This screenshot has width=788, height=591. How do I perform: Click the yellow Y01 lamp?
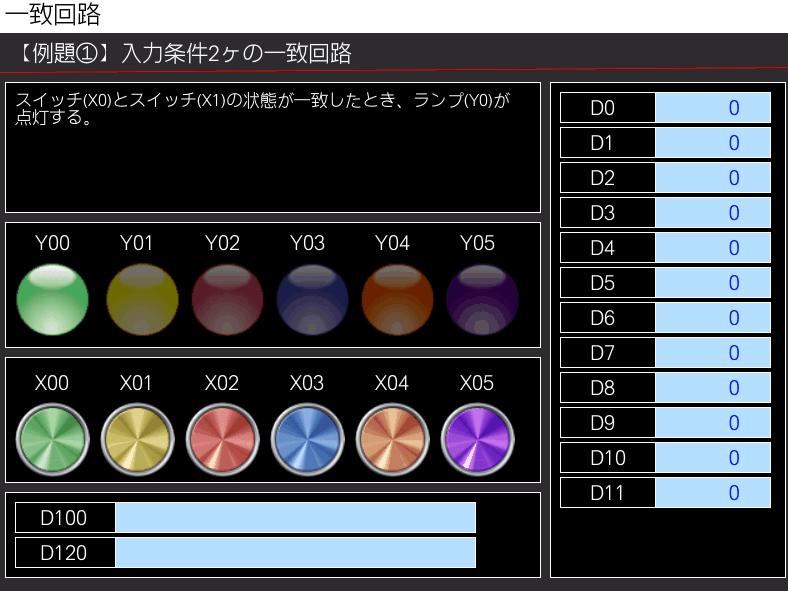pyautogui.click(x=142, y=300)
